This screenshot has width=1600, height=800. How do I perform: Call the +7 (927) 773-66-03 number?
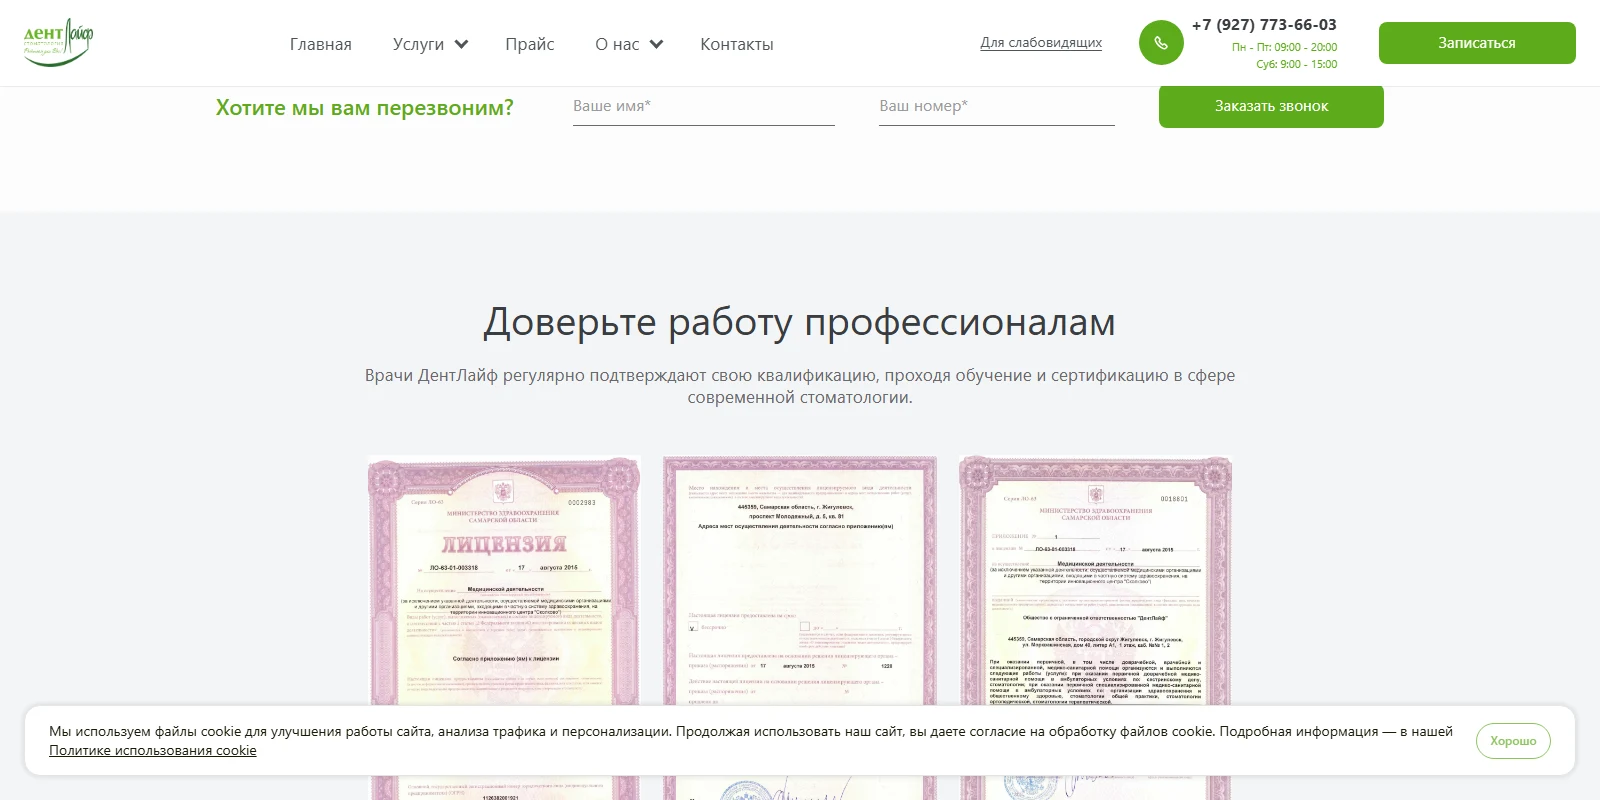pos(1264,25)
